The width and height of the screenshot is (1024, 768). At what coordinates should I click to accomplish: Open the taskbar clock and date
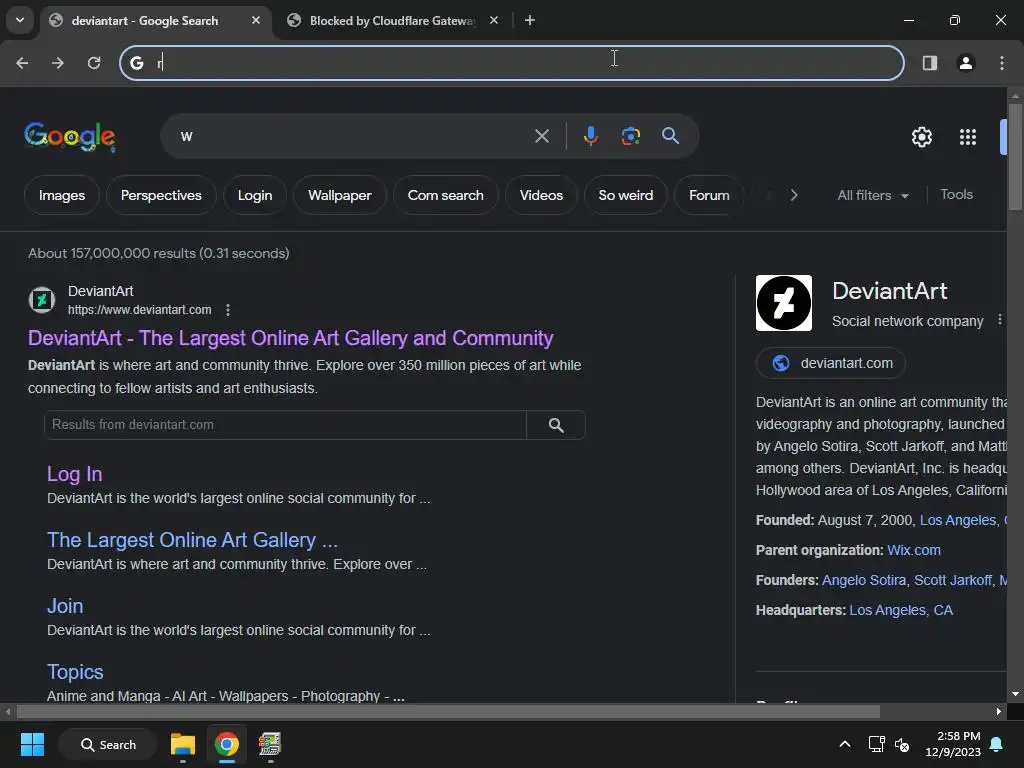point(953,744)
